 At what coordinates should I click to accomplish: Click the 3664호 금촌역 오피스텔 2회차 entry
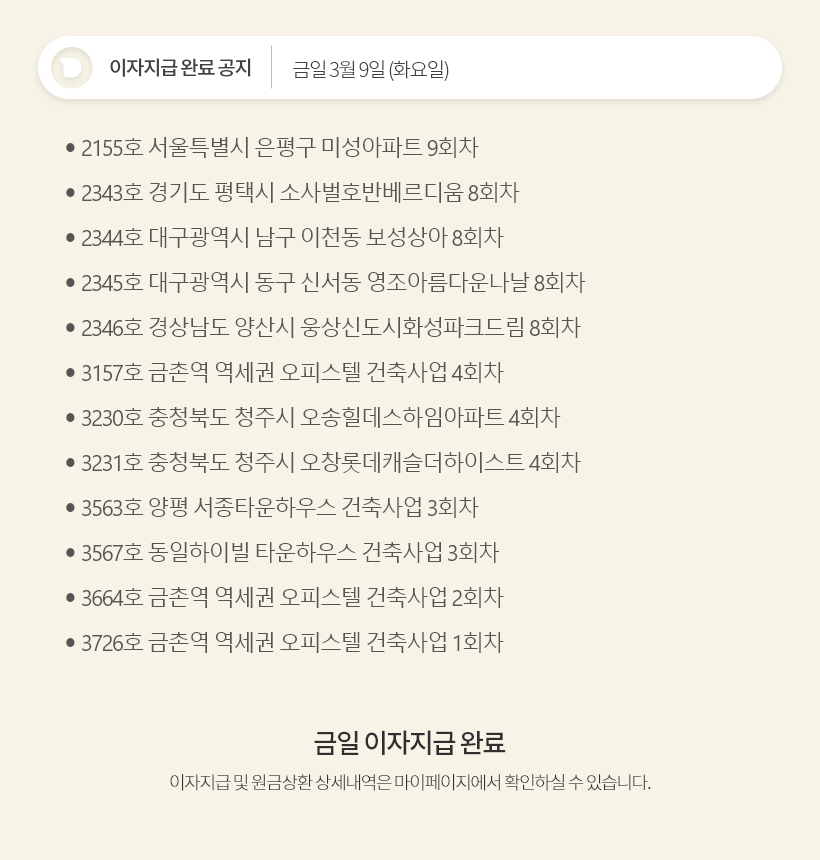292,598
